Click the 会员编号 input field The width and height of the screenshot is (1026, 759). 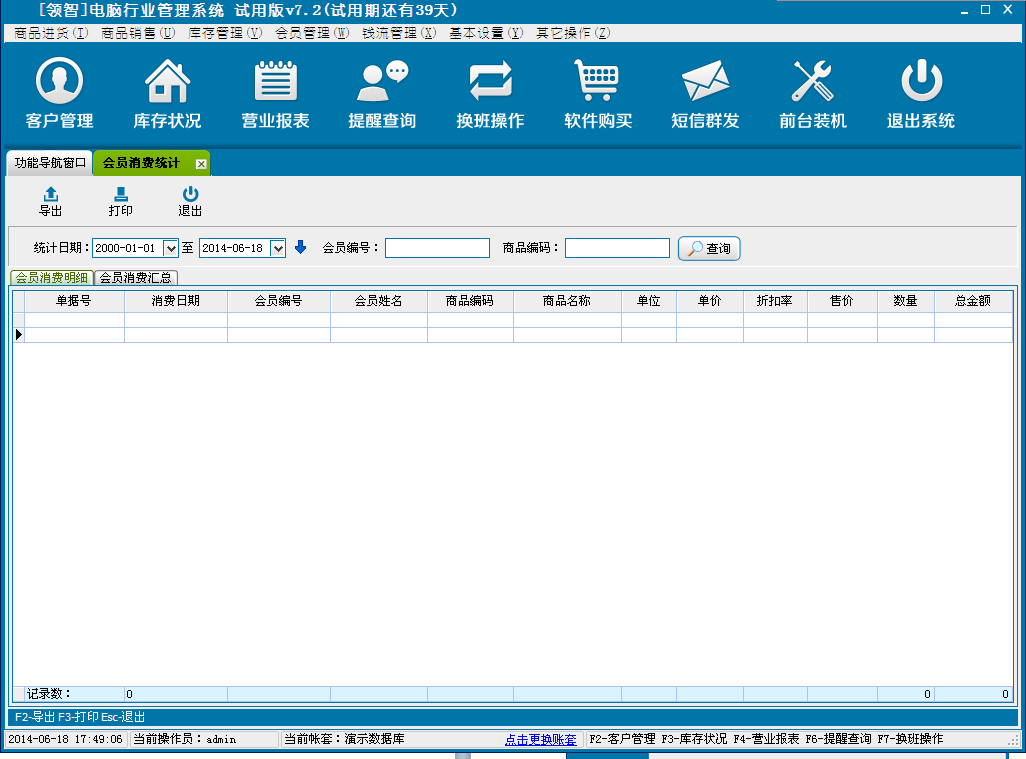click(x=437, y=248)
